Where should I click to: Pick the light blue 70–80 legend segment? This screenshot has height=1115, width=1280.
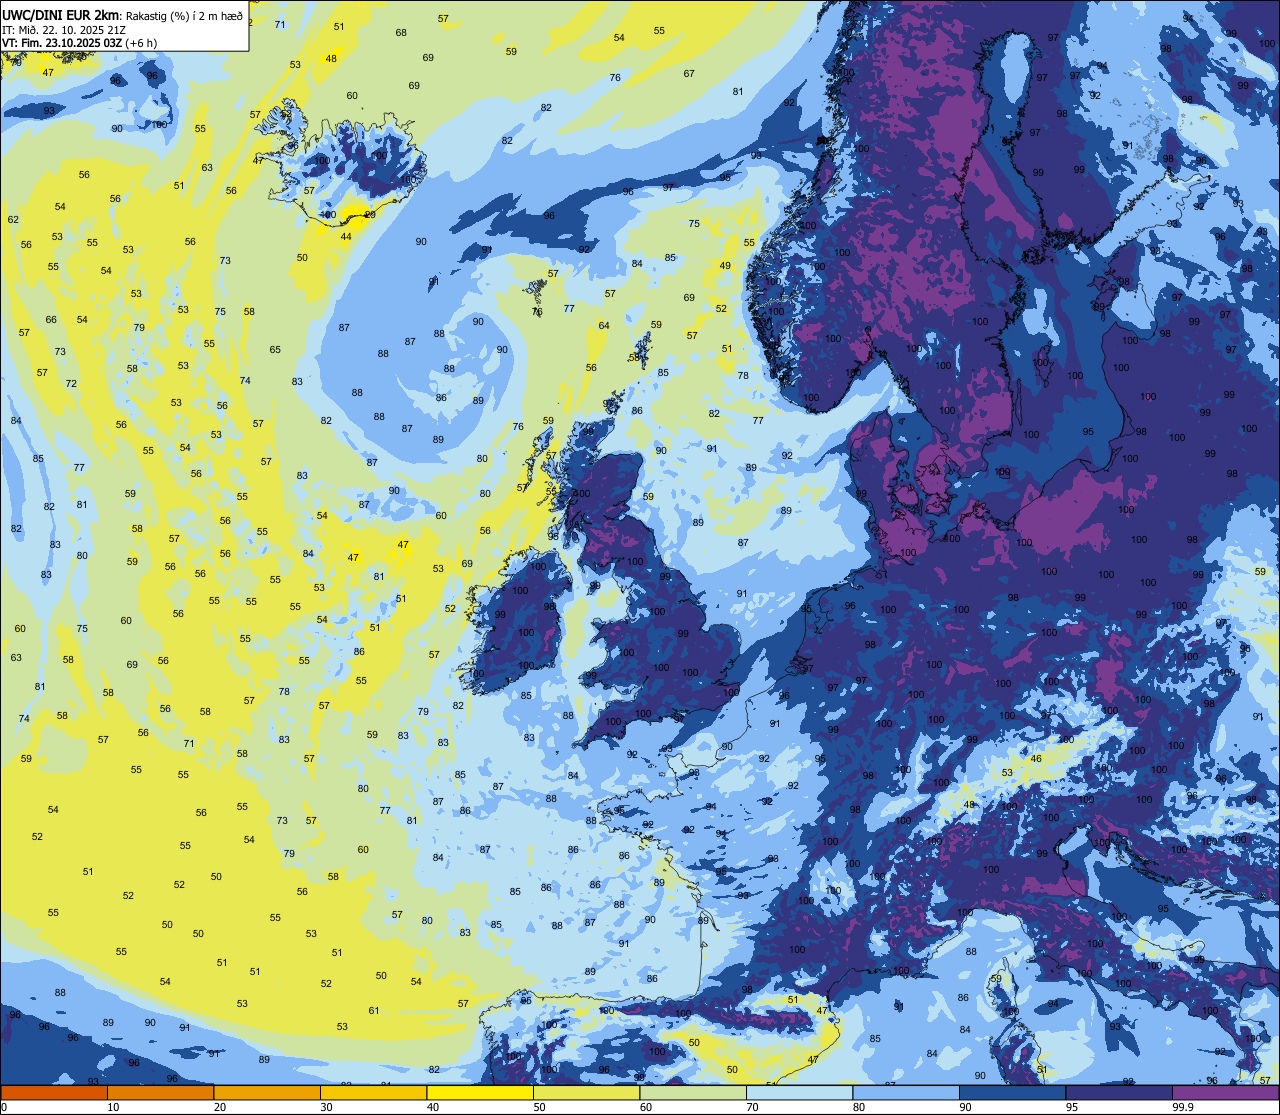[x=799, y=1092]
